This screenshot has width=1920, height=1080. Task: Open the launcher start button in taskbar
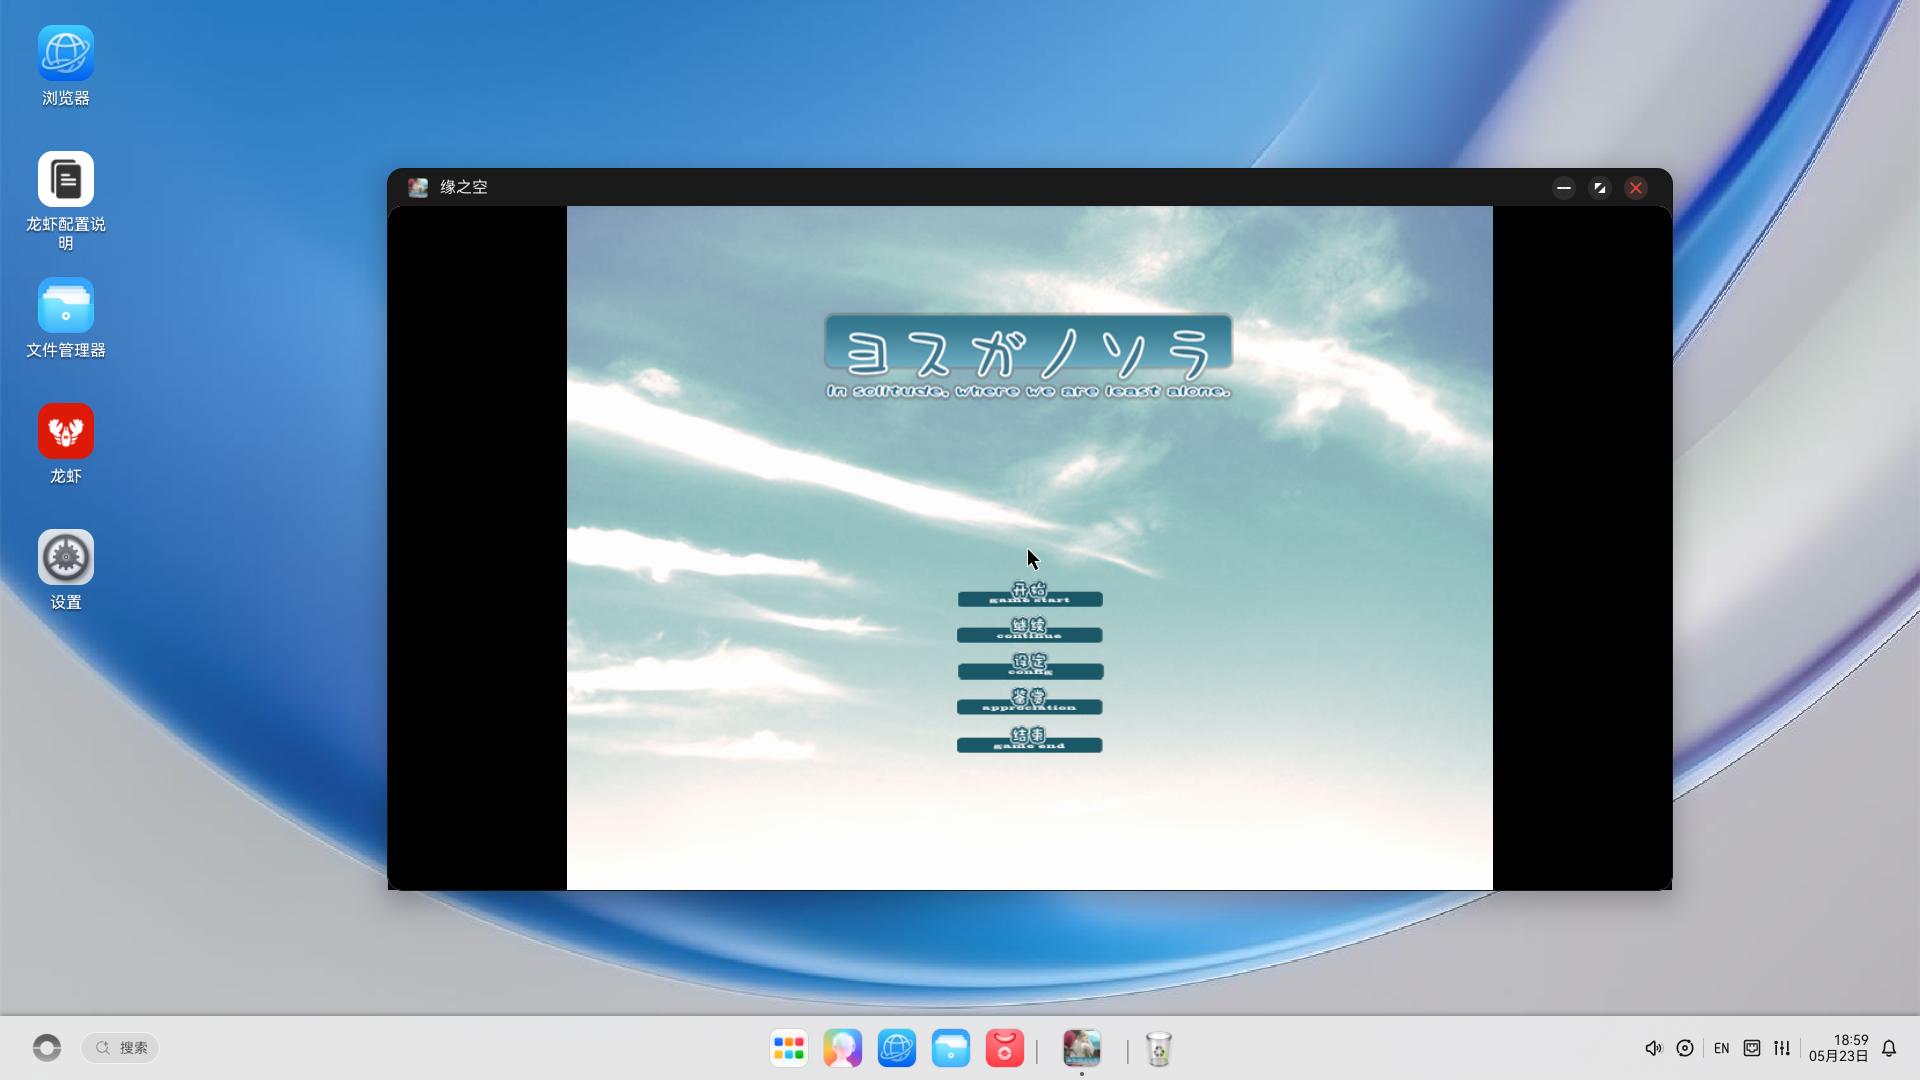click(47, 1047)
